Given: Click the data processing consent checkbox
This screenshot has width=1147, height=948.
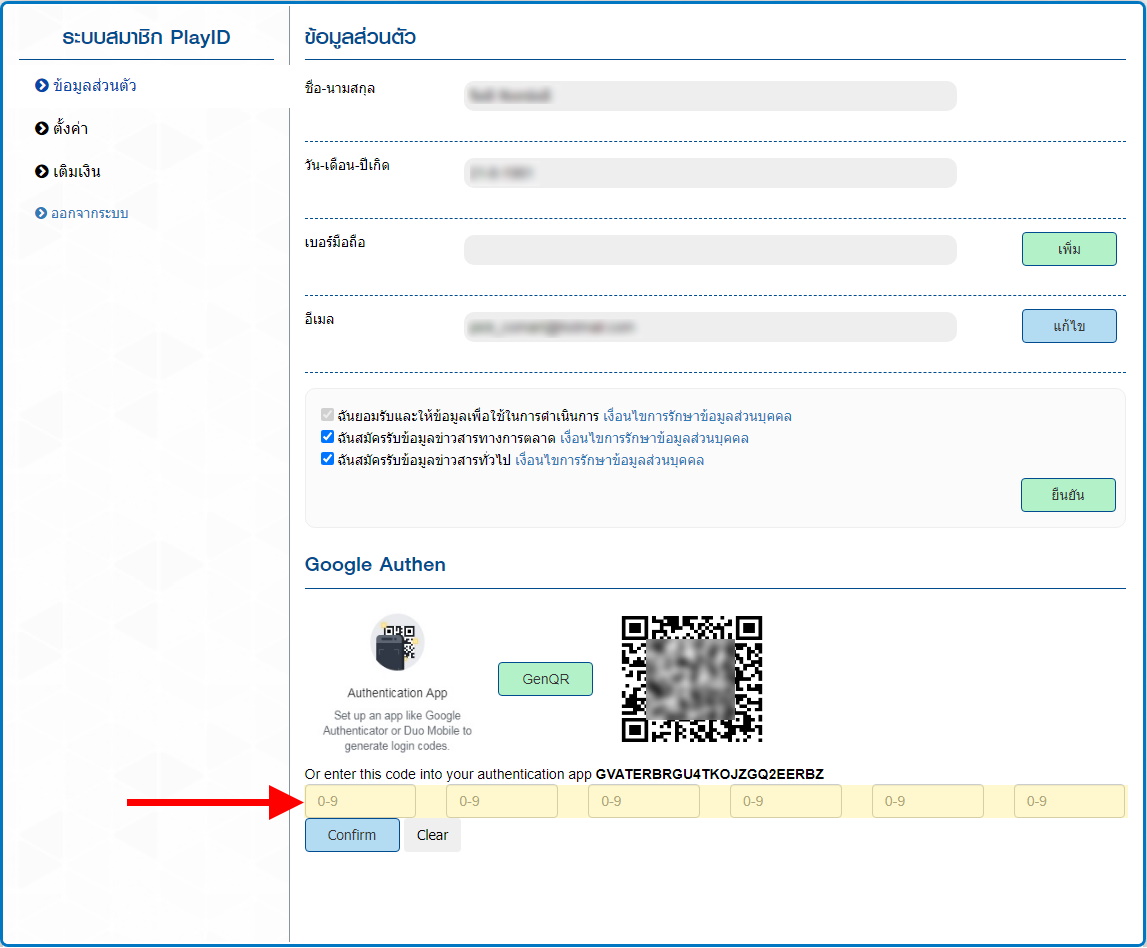Looking at the screenshot, I should [327, 415].
